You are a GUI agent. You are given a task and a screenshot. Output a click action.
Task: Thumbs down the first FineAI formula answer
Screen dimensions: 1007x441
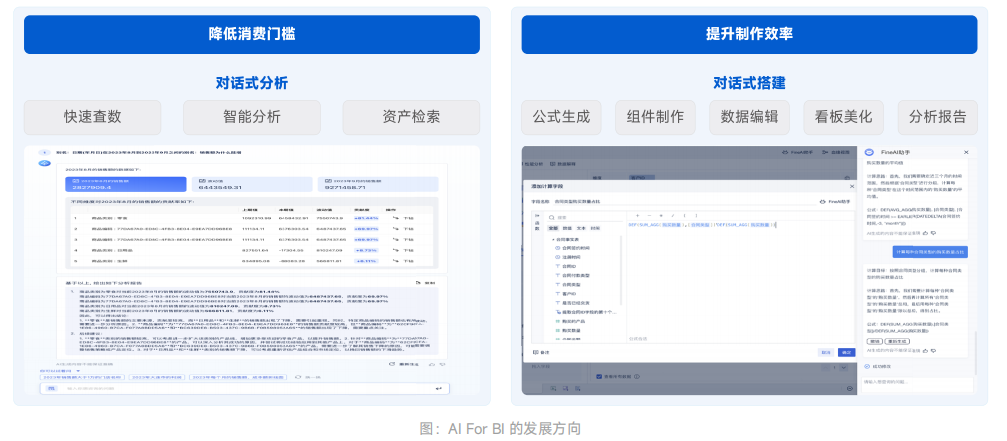pos(933,234)
